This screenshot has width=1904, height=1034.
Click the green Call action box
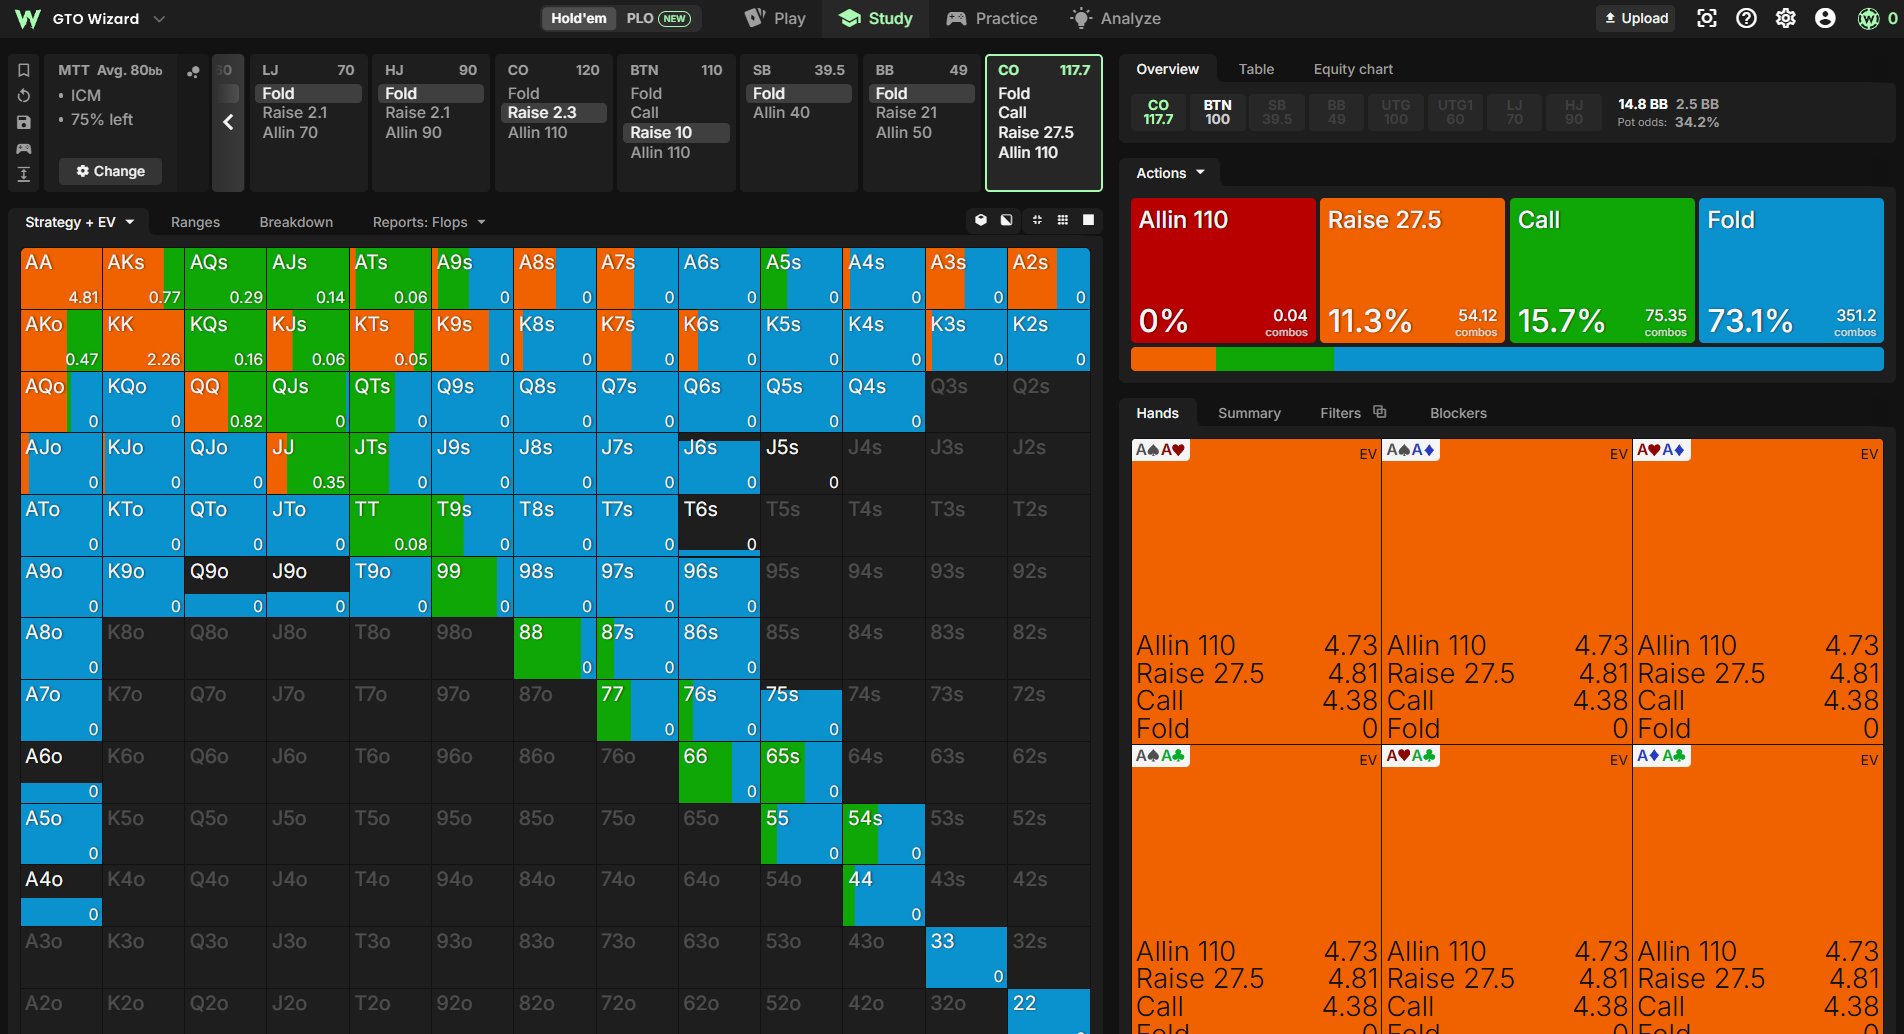[1602, 271]
